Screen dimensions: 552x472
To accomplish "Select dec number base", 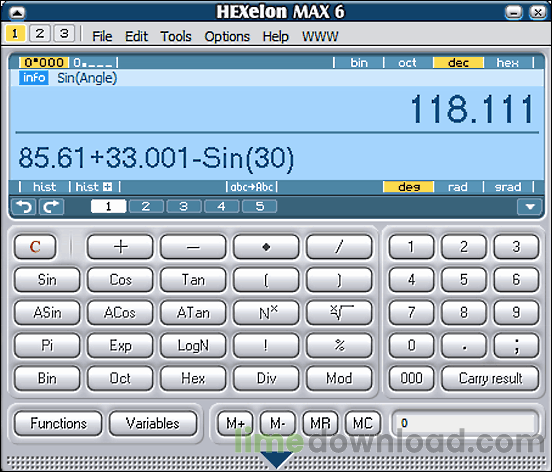I will pyautogui.click(x=458, y=63).
